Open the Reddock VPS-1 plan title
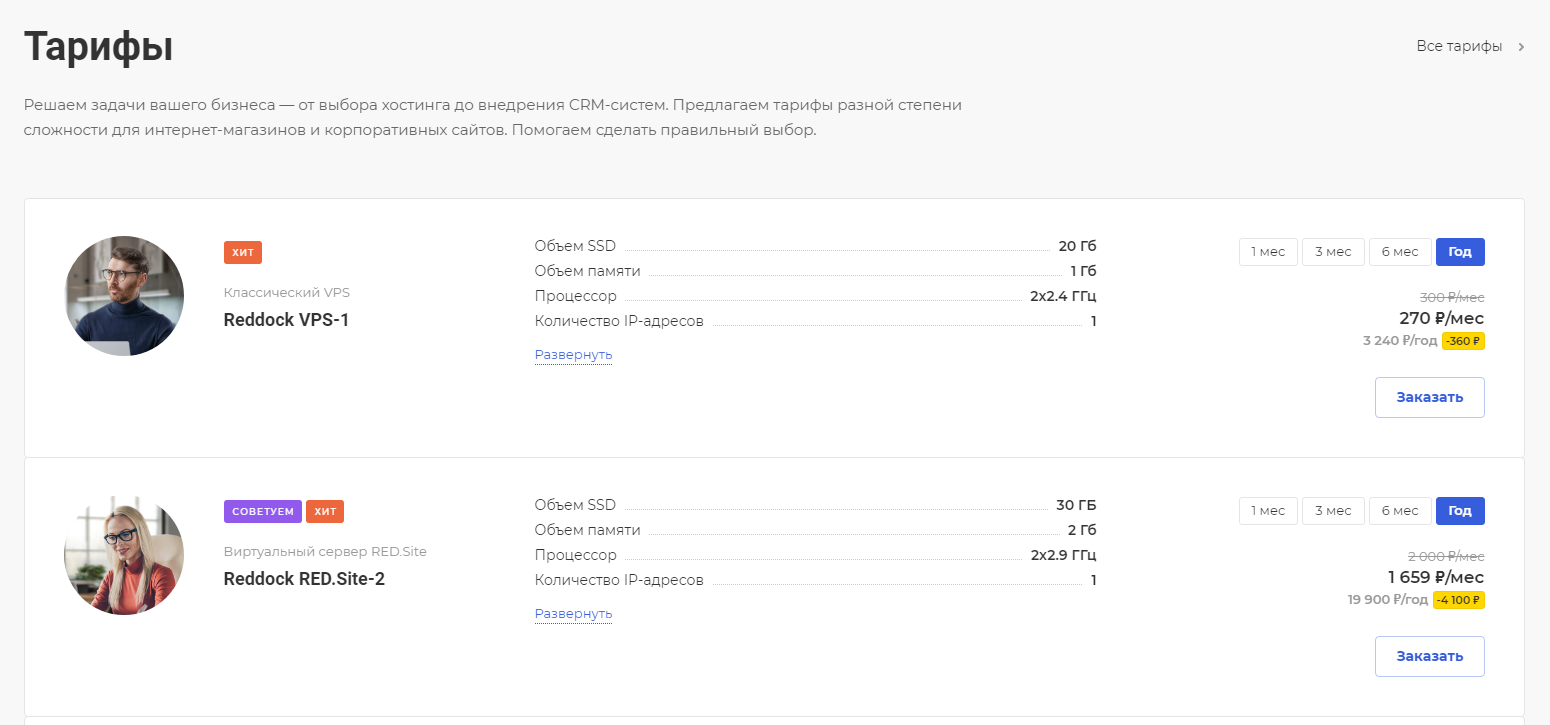The image size is (1550, 725). [287, 320]
